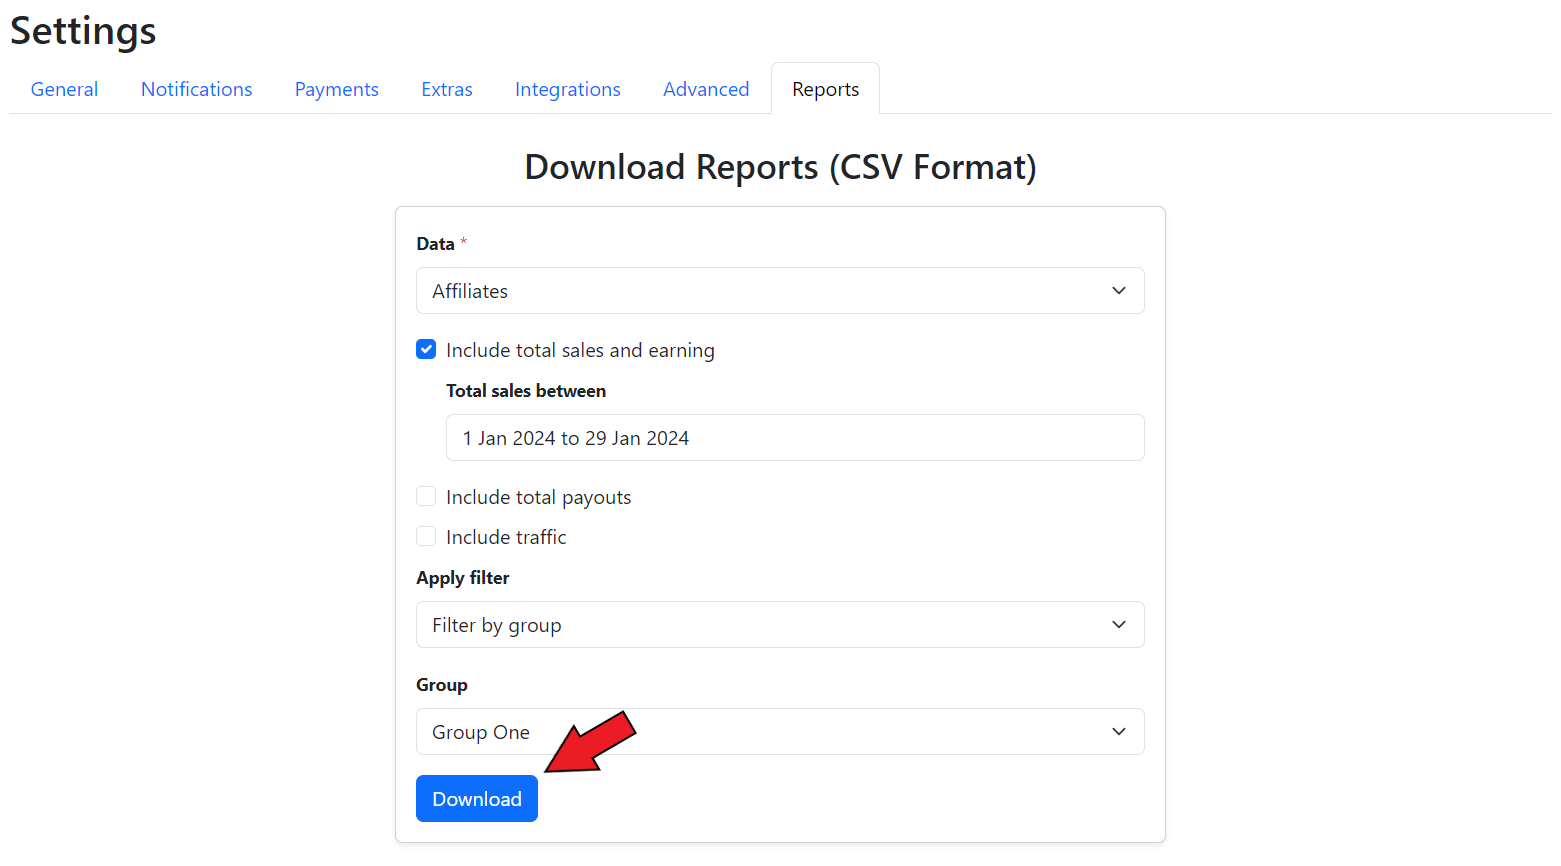Click the chevron arrow in Group One select
The width and height of the screenshot is (1561, 866).
[1118, 732]
